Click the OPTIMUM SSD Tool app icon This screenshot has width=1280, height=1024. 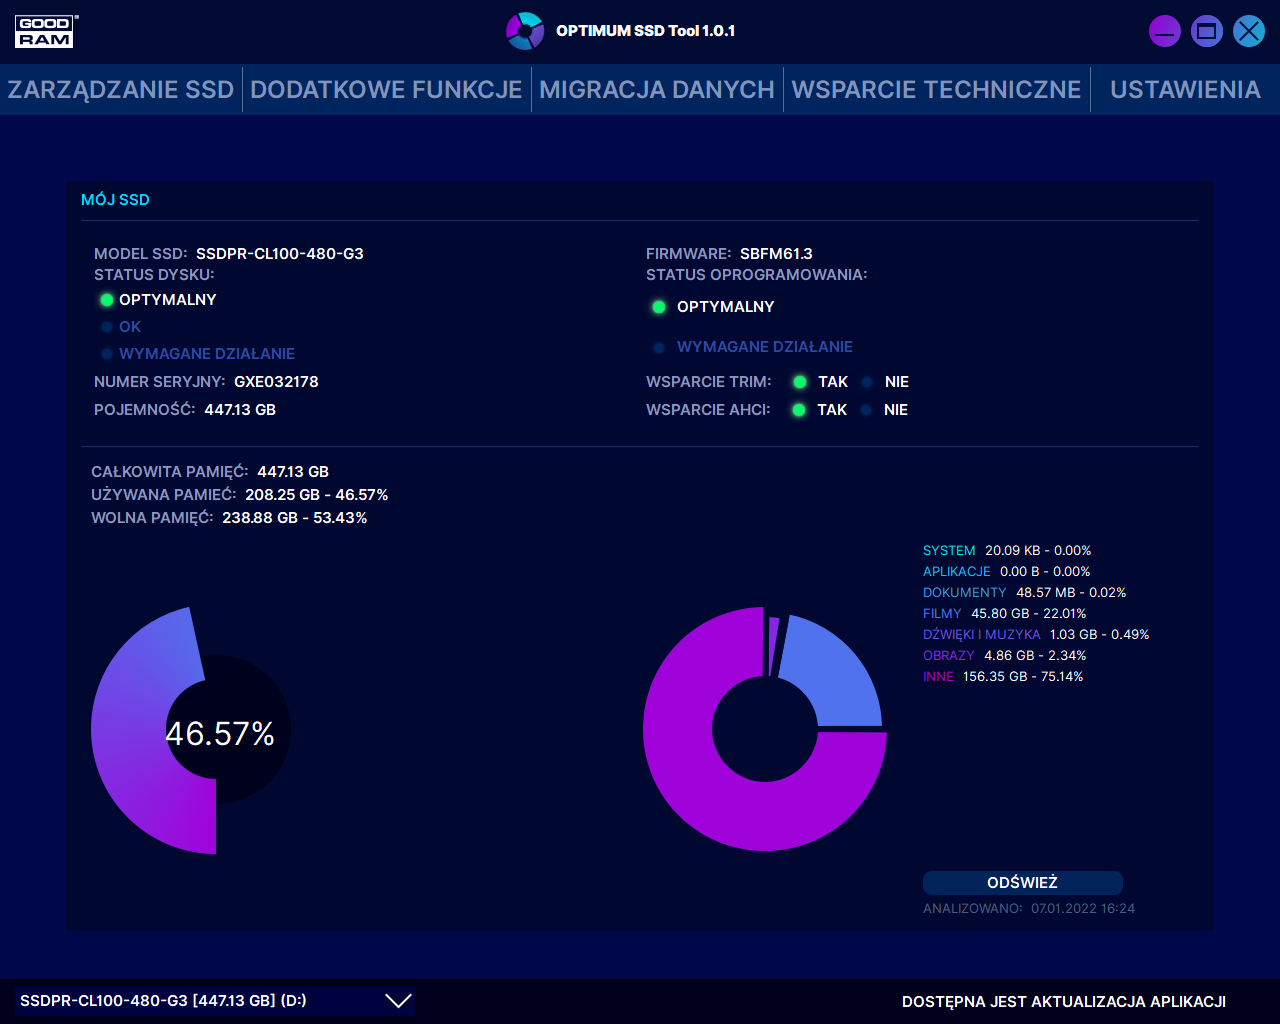(525, 31)
